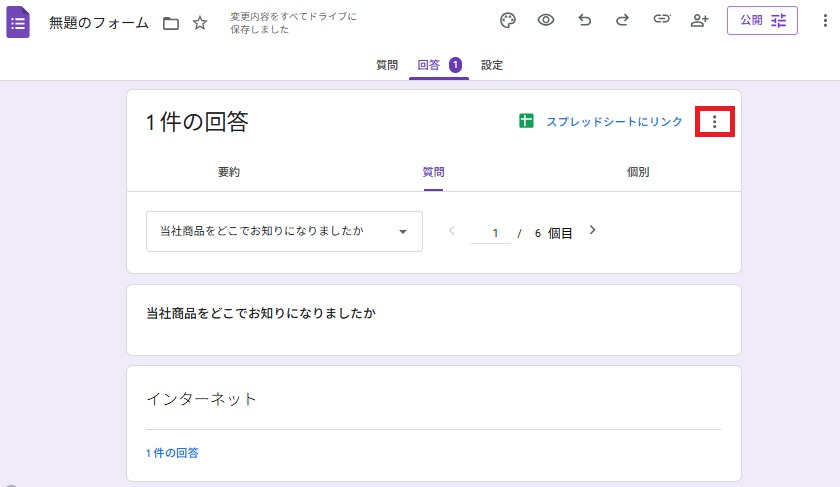Click the move to folder icon
Image resolution: width=840 pixels, height=487 pixels.
(x=171, y=22)
